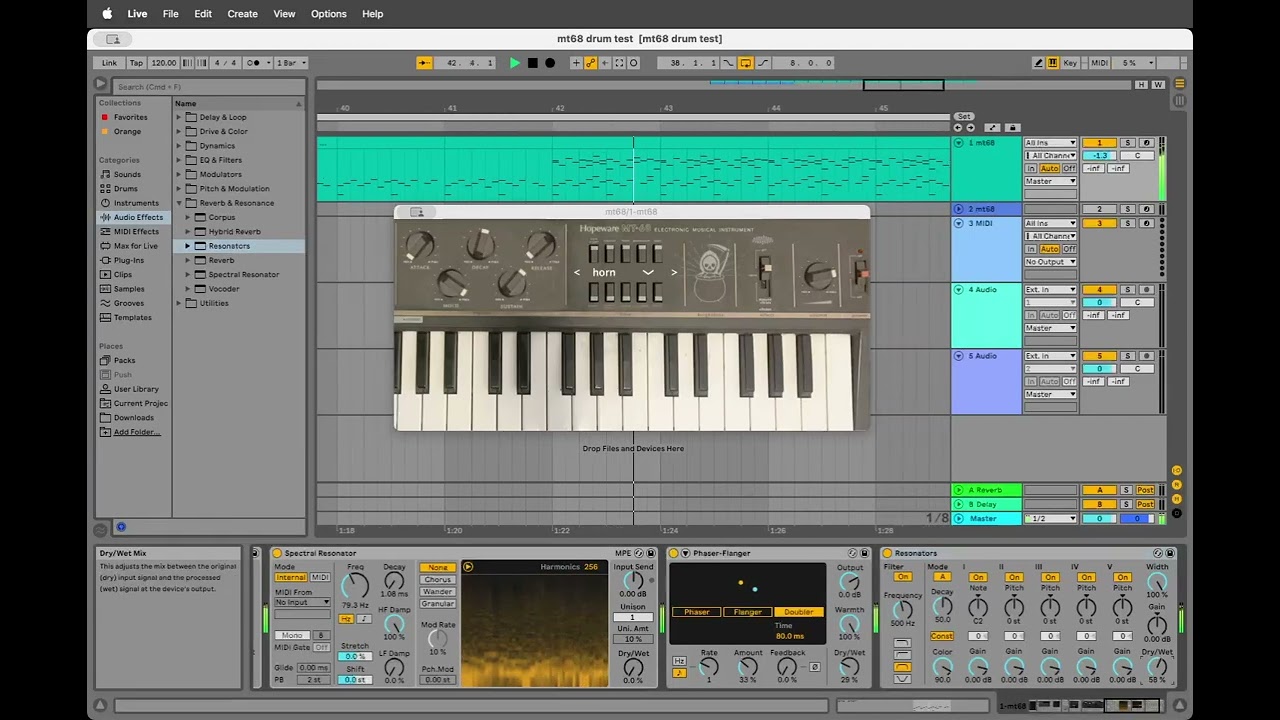The width and height of the screenshot is (1280, 720).
Task: Click the next preset arrow on MT-68
Action: point(674,272)
